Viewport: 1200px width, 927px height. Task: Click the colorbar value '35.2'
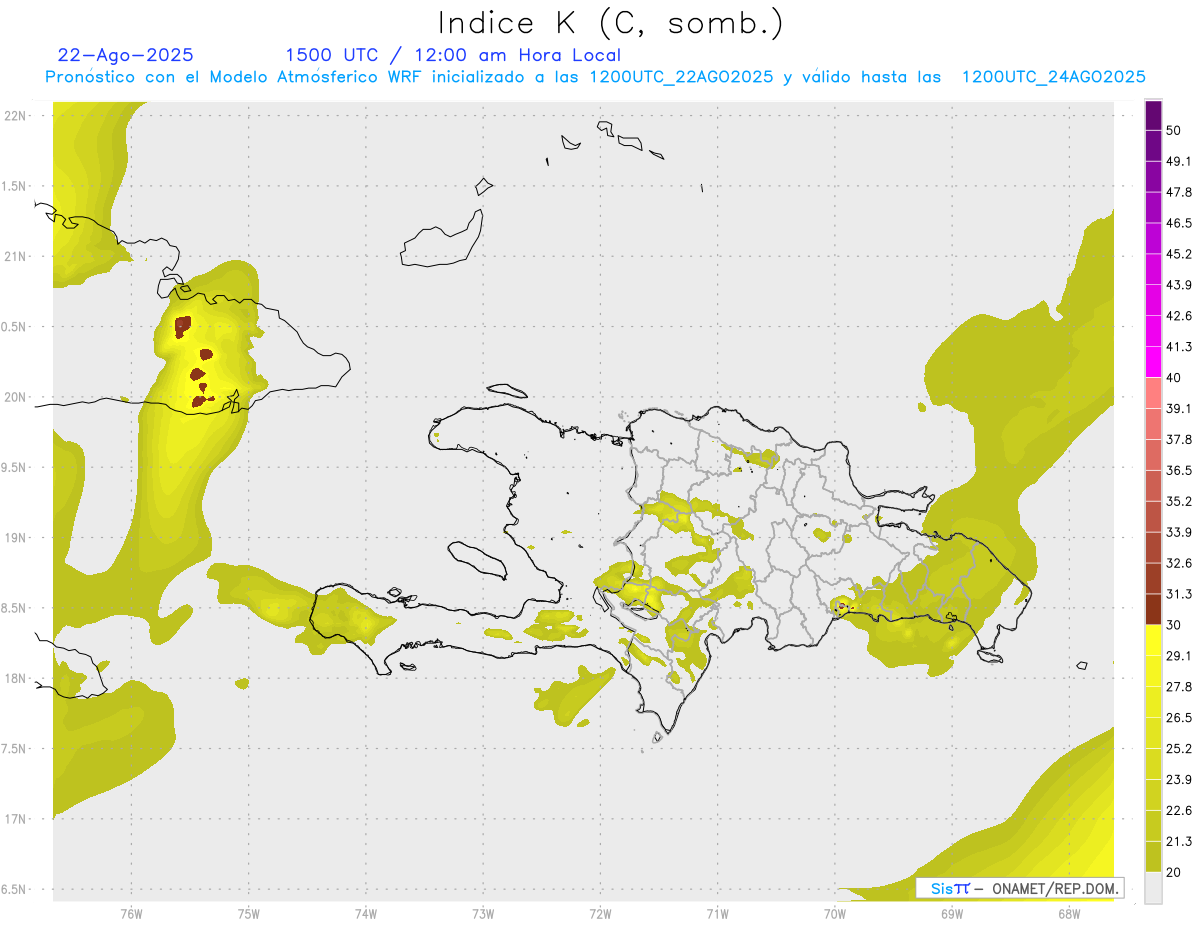click(x=1179, y=501)
